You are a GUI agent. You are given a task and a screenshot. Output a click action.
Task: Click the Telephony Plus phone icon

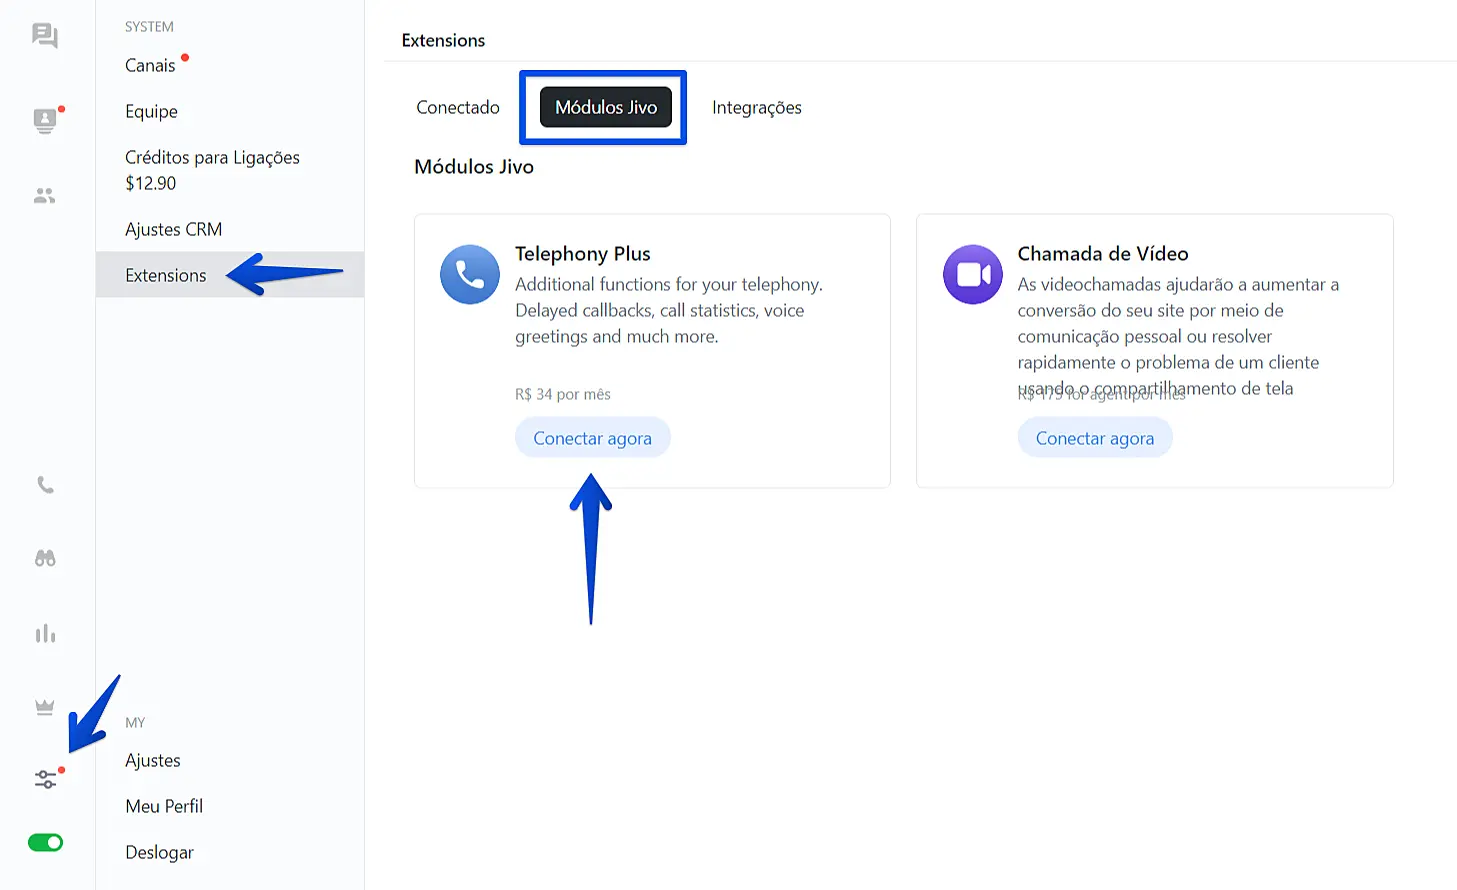pyautogui.click(x=470, y=274)
